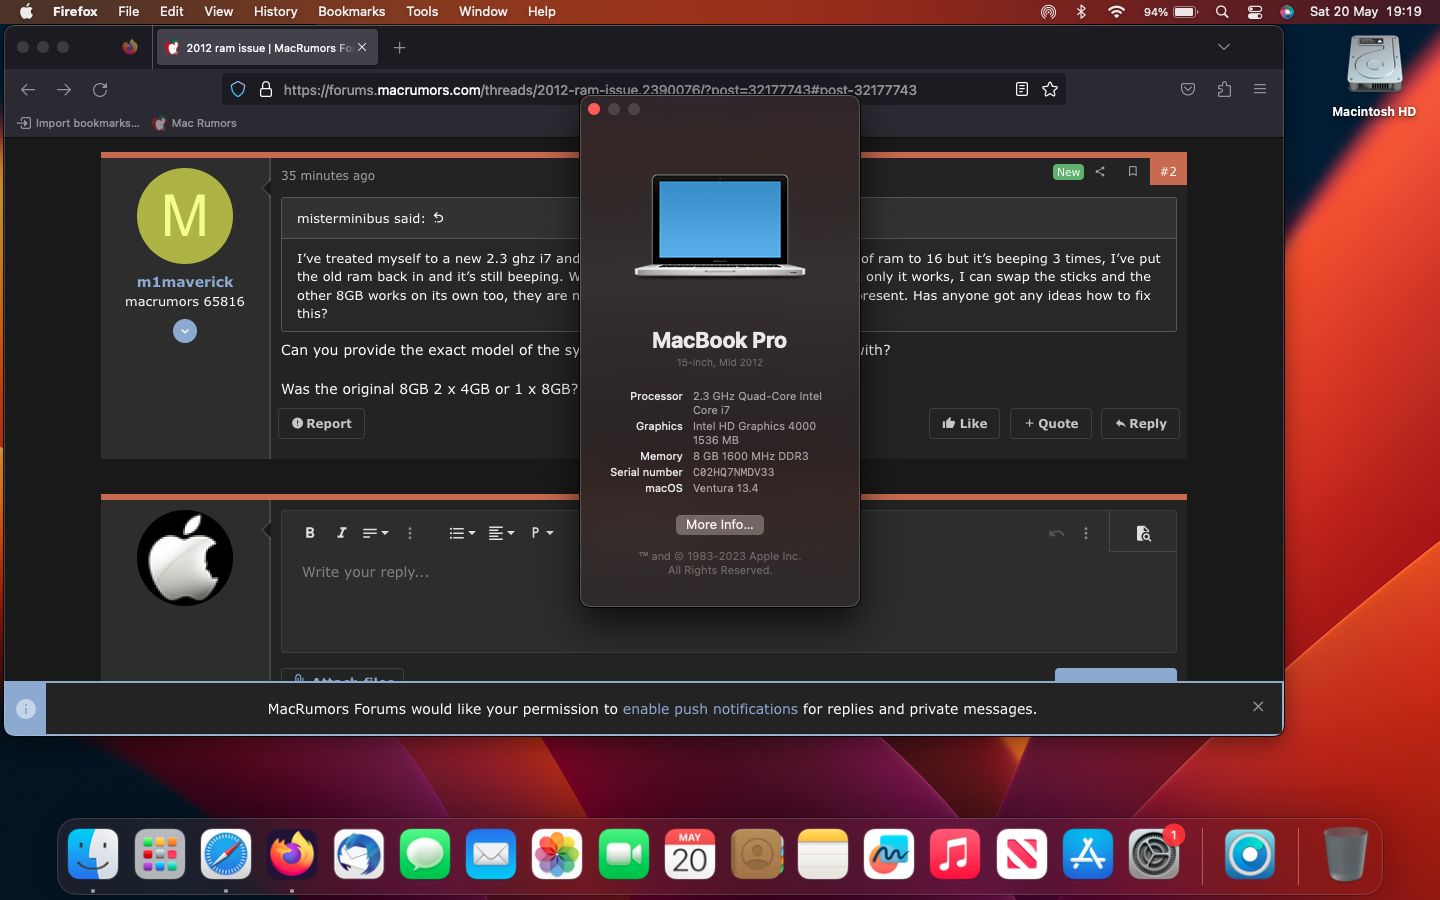Click the address bar URL
The width and height of the screenshot is (1440, 900).
coord(600,90)
